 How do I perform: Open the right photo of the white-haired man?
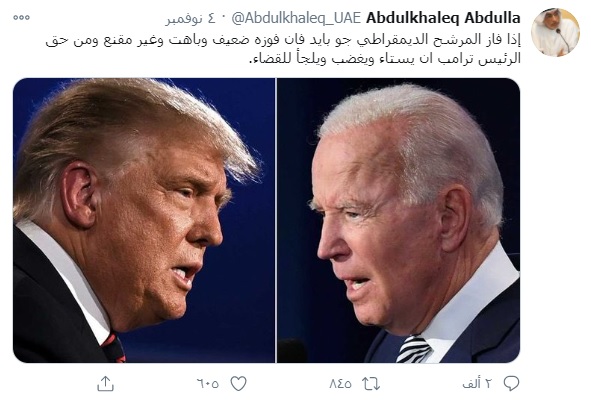click(398, 220)
